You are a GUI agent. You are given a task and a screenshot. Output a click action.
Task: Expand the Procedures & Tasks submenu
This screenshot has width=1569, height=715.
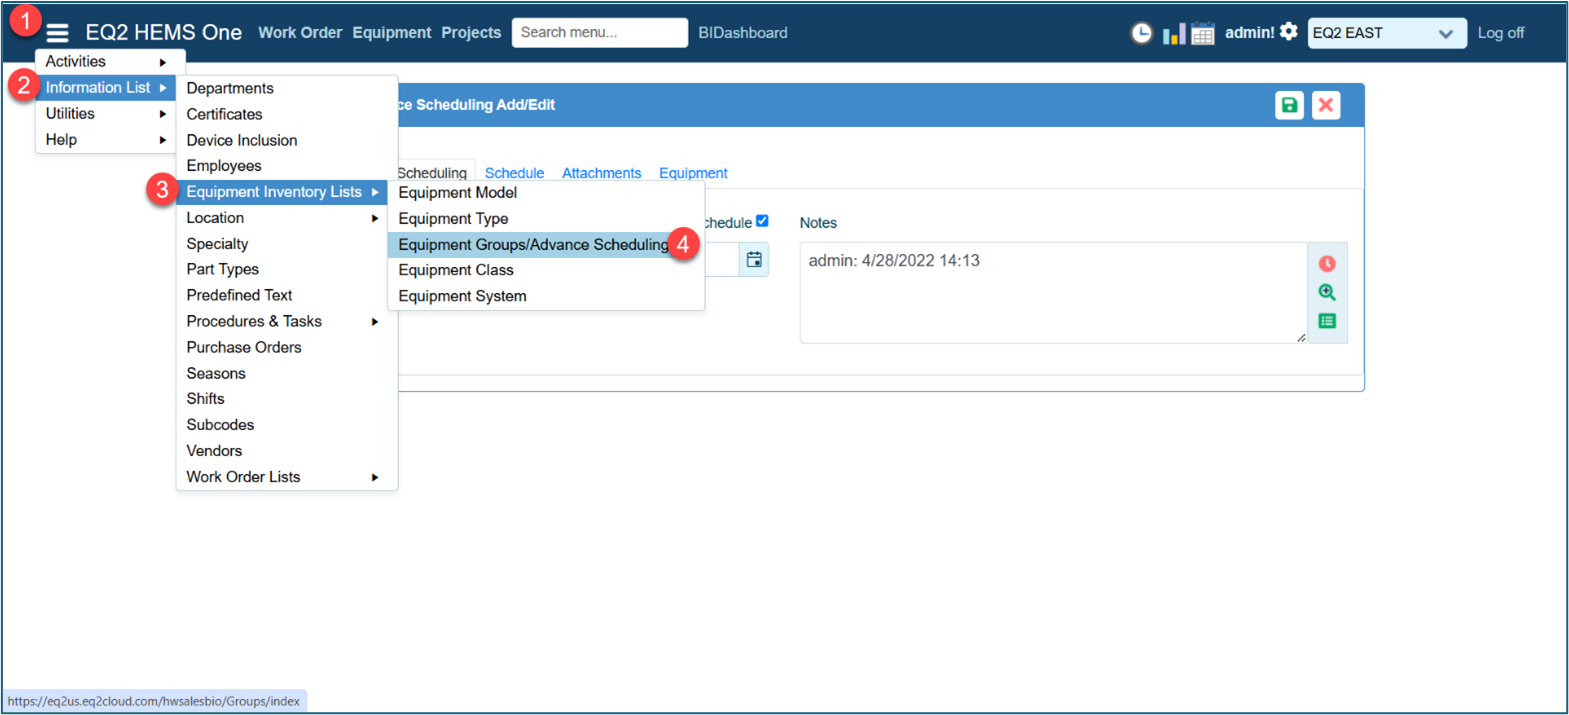[281, 321]
